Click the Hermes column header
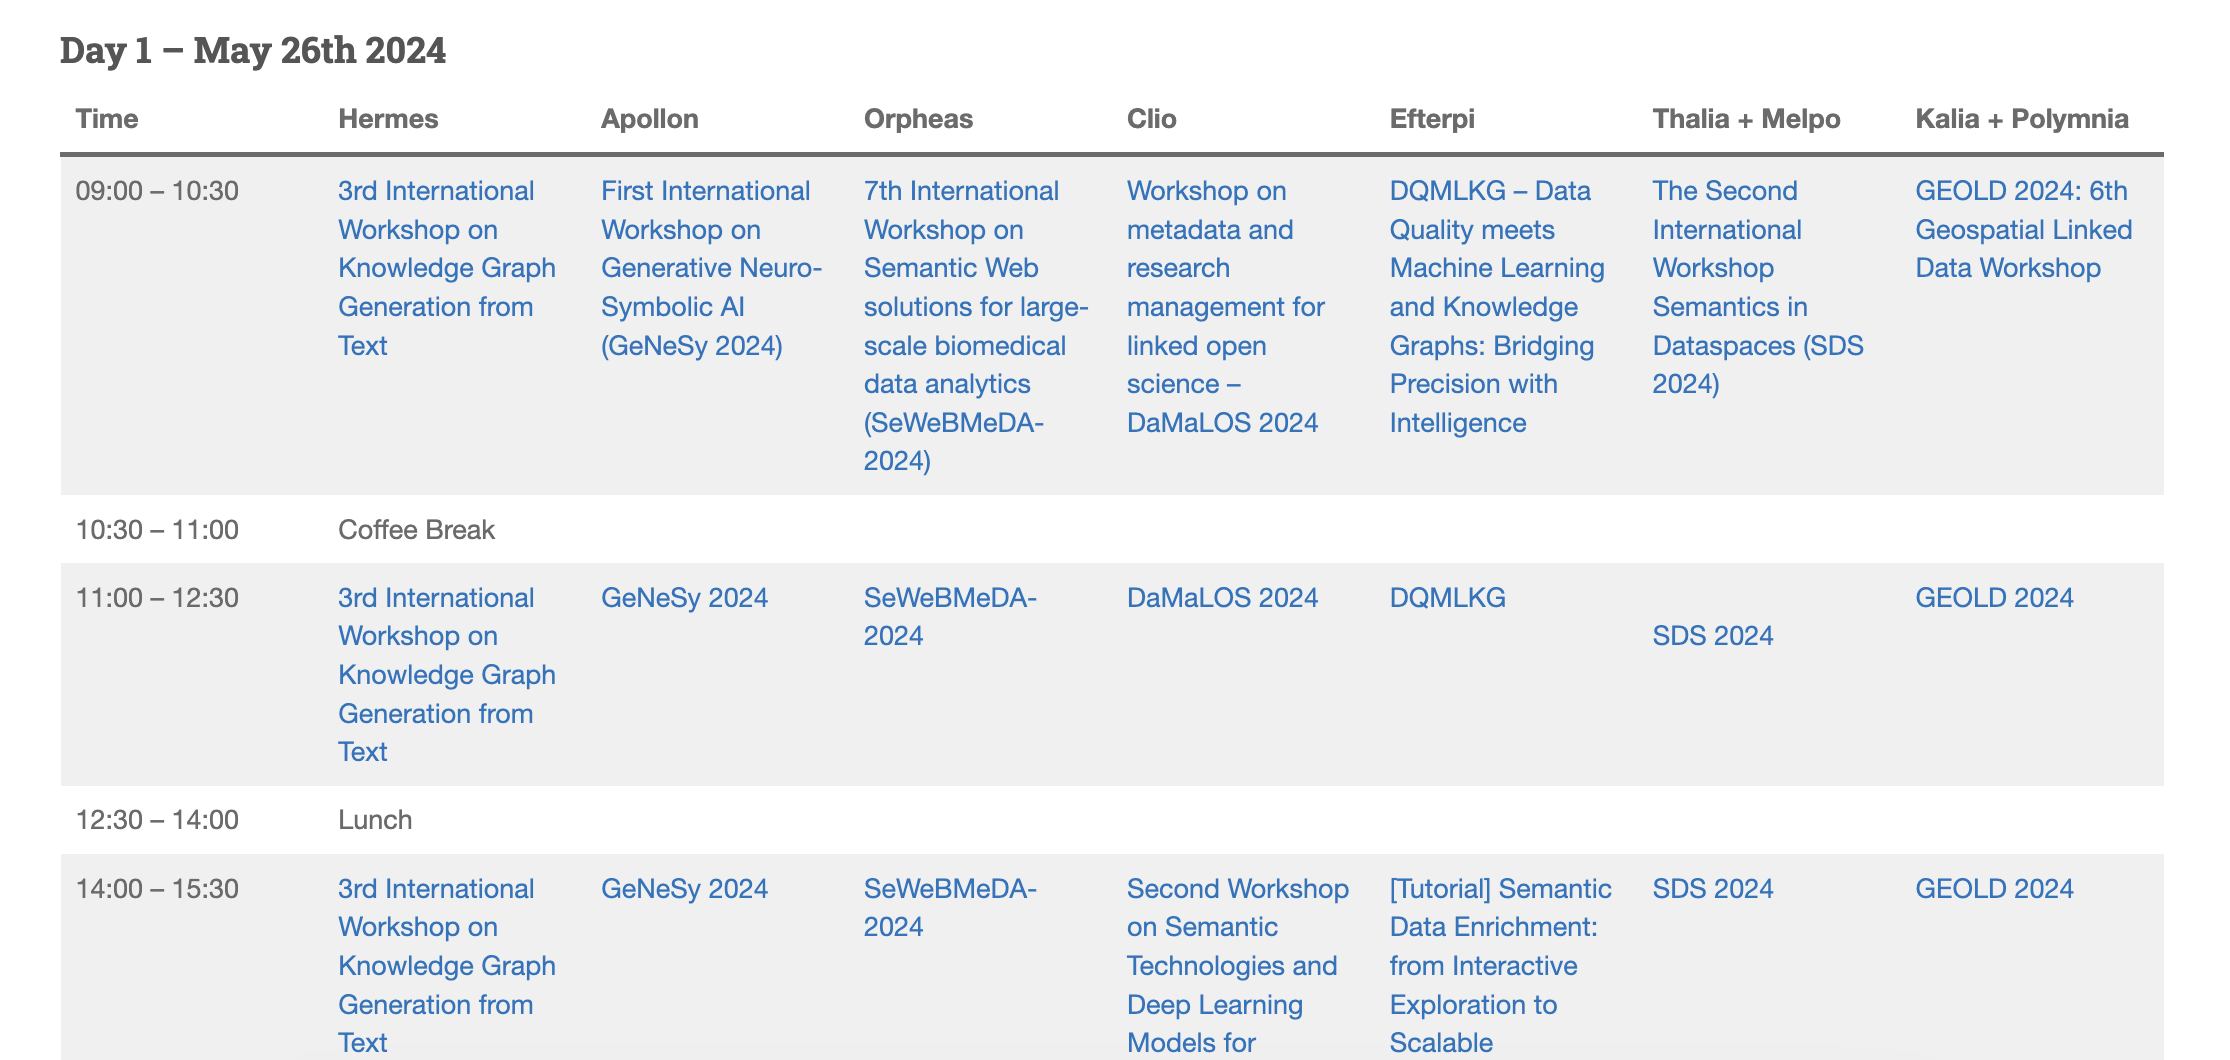The width and height of the screenshot is (2230, 1060). pos(388,119)
